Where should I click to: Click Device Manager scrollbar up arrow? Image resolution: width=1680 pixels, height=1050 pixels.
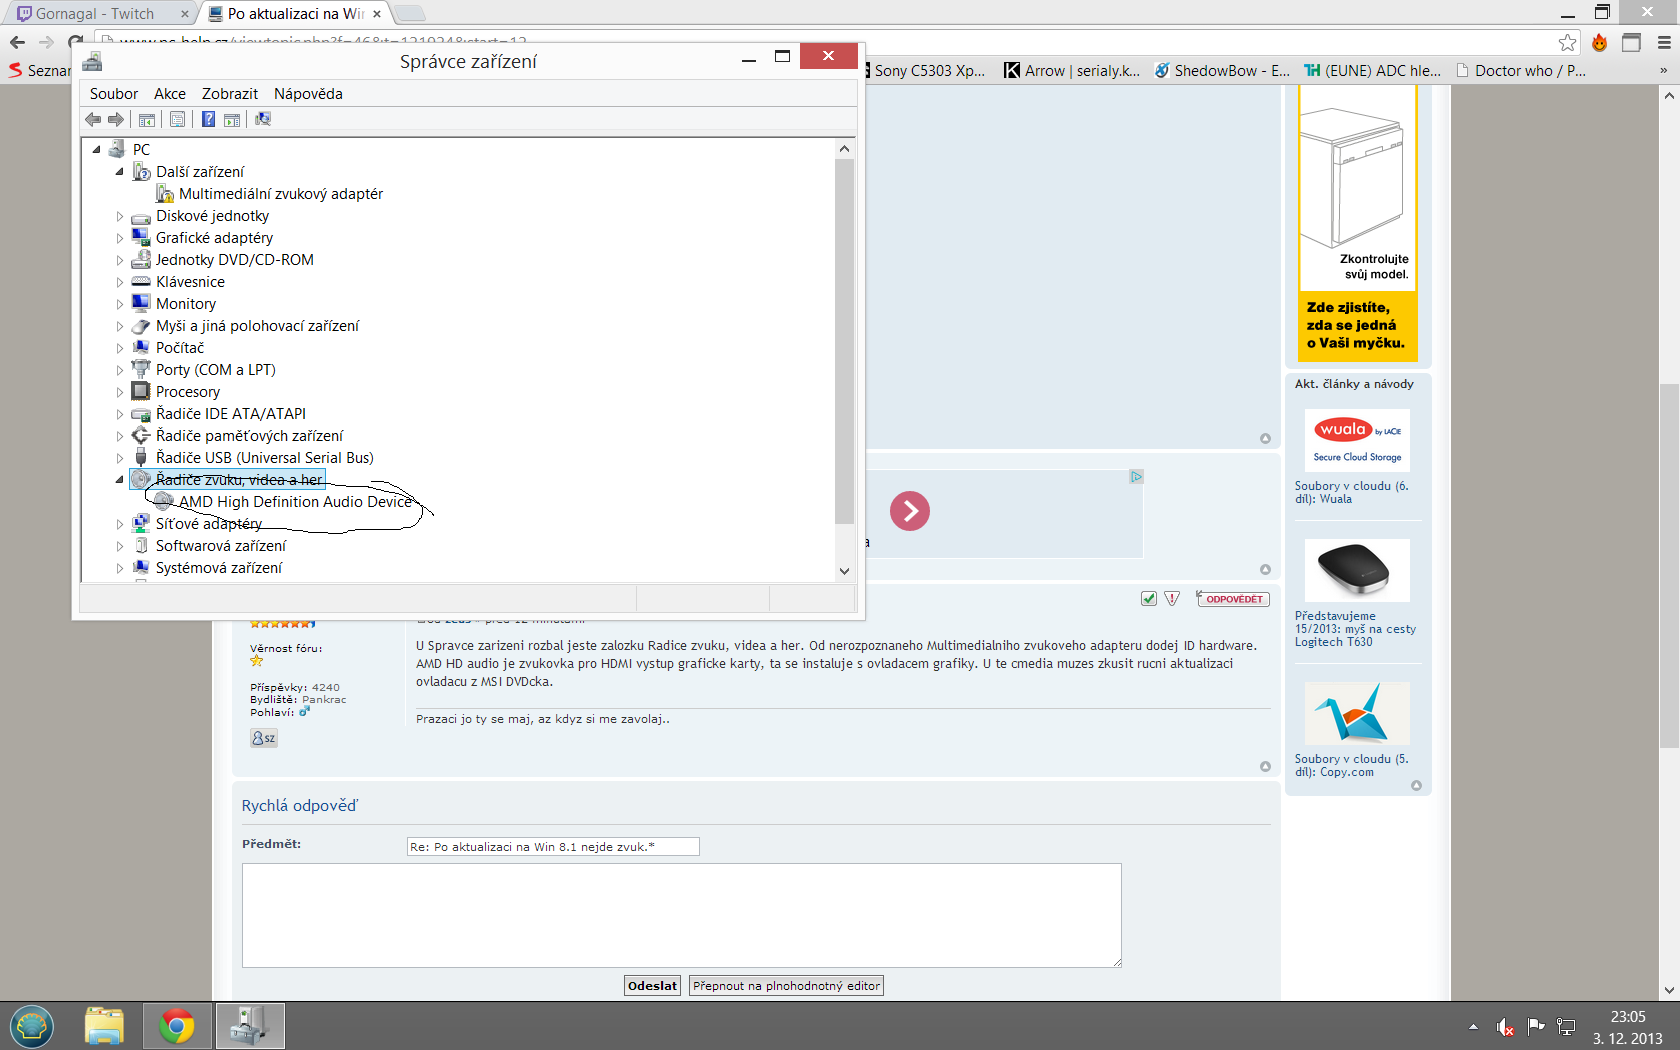[845, 149]
